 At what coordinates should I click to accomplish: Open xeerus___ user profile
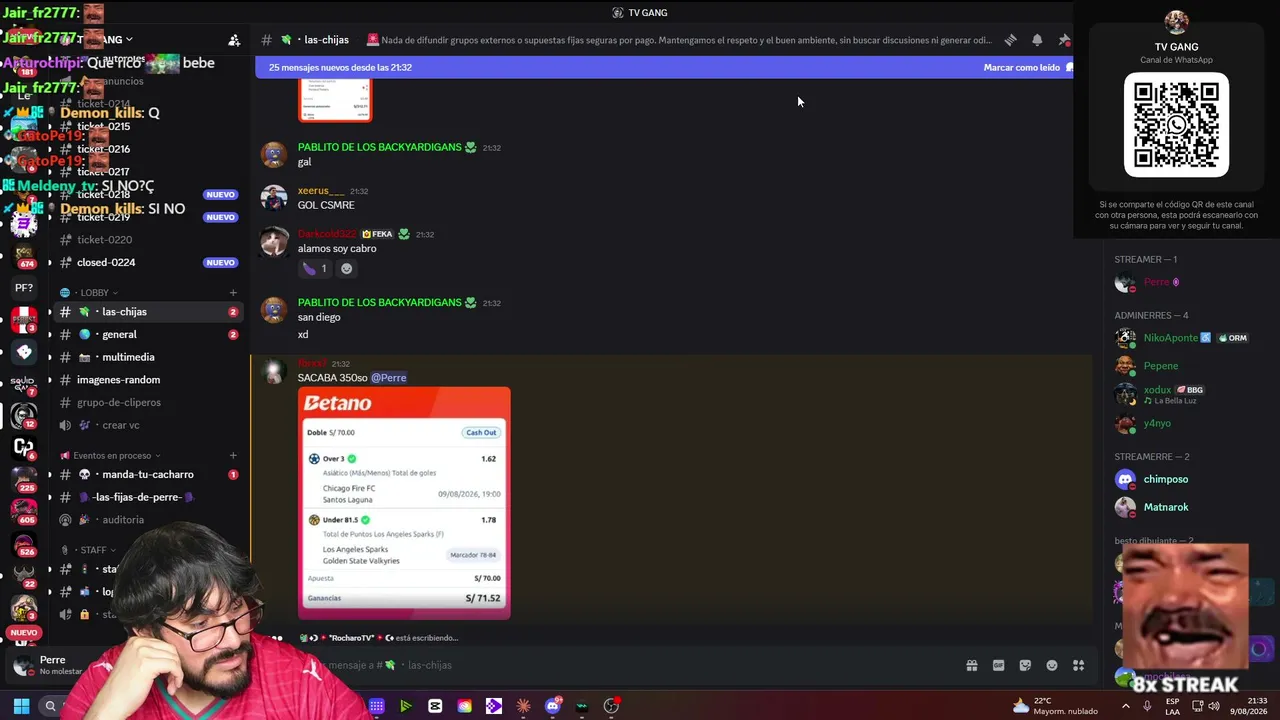click(321, 191)
